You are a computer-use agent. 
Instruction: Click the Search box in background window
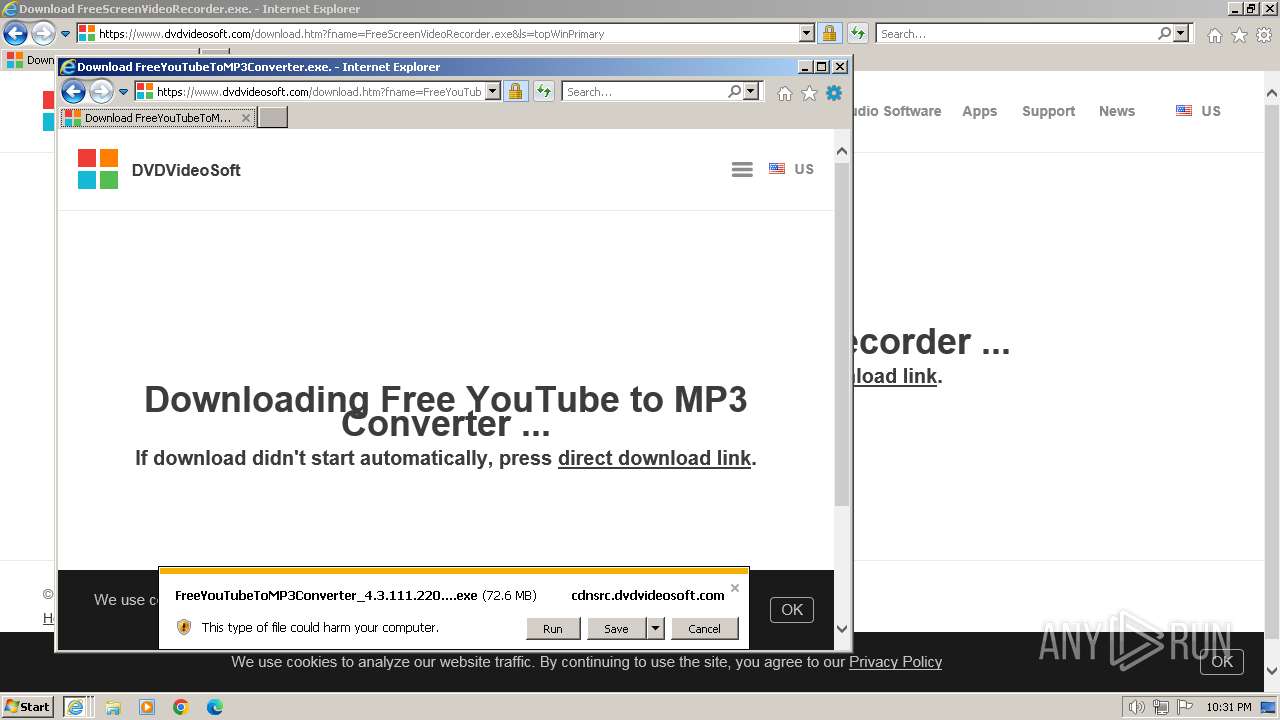coord(1016,33)
